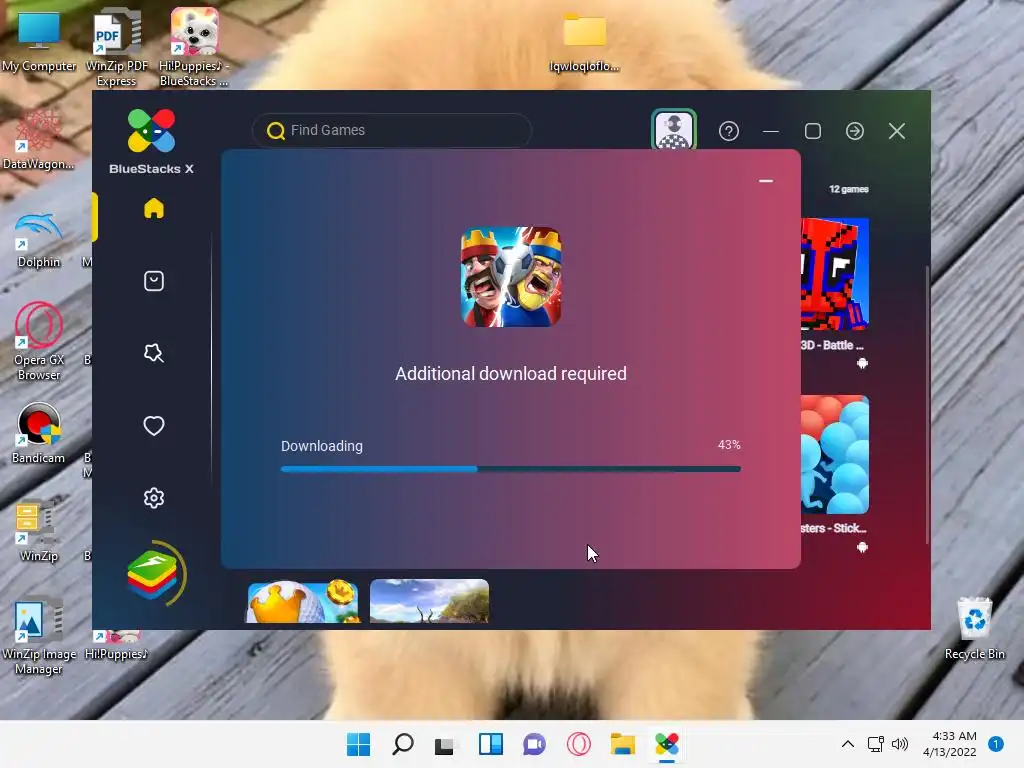
Task: Click the Clash Royale soccer game icon
Action: point(511,277)
